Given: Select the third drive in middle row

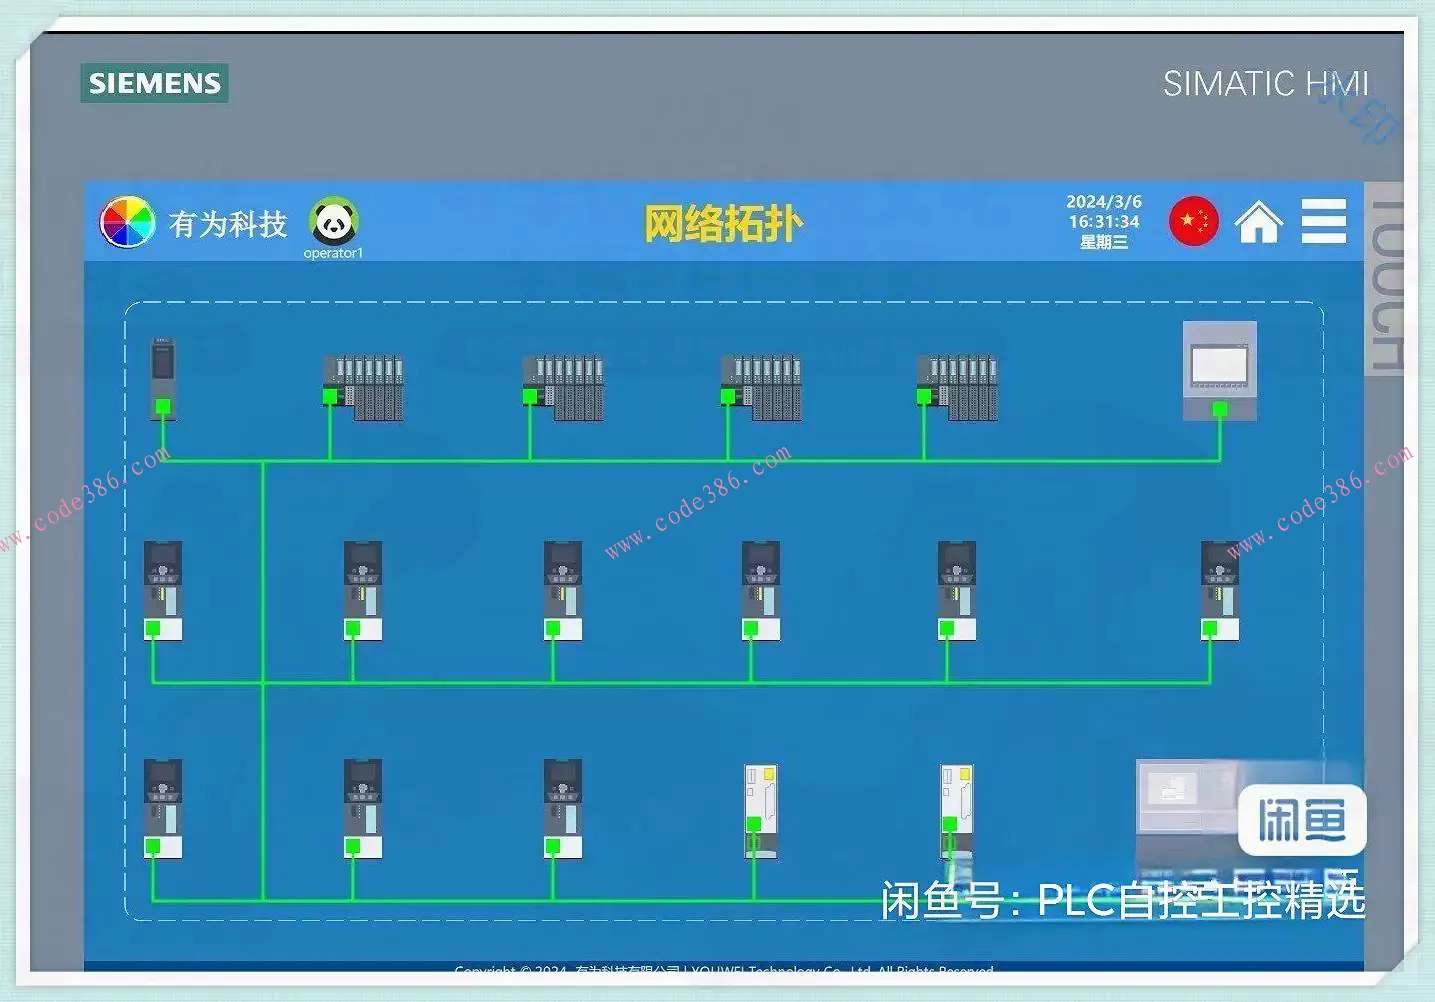Looking at the screenshot, I should pyautogui.click(x=563, y=590).
